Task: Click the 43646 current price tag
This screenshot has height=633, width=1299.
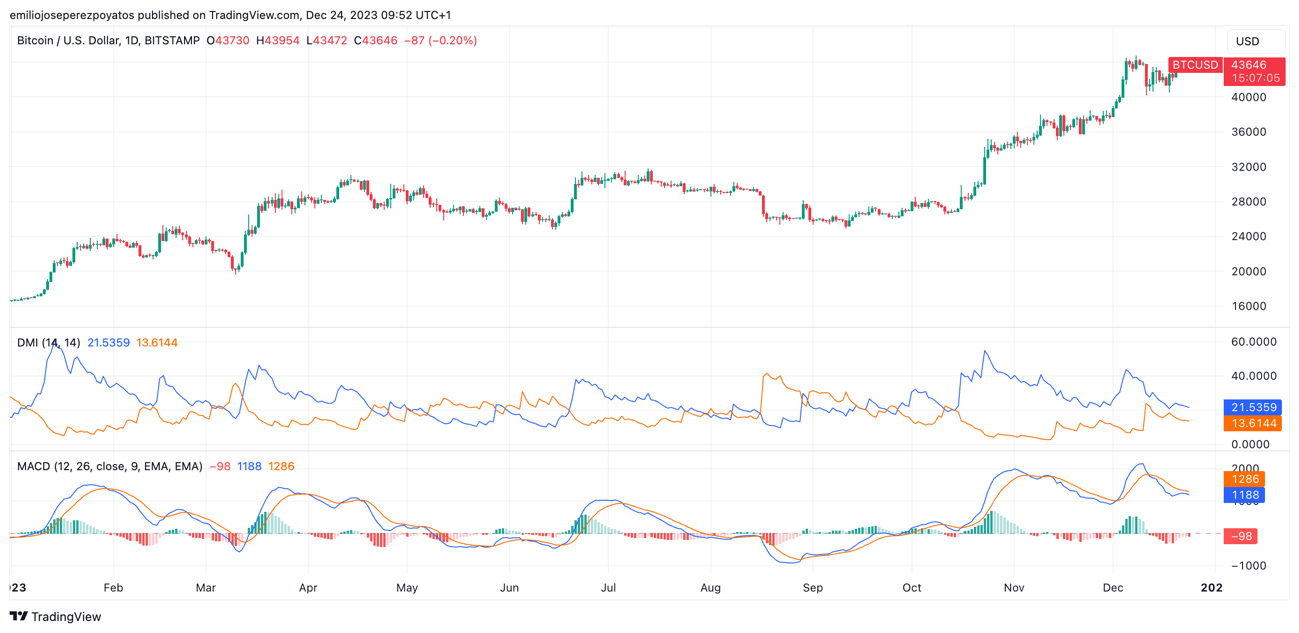Action: (x=1249, y=65)
